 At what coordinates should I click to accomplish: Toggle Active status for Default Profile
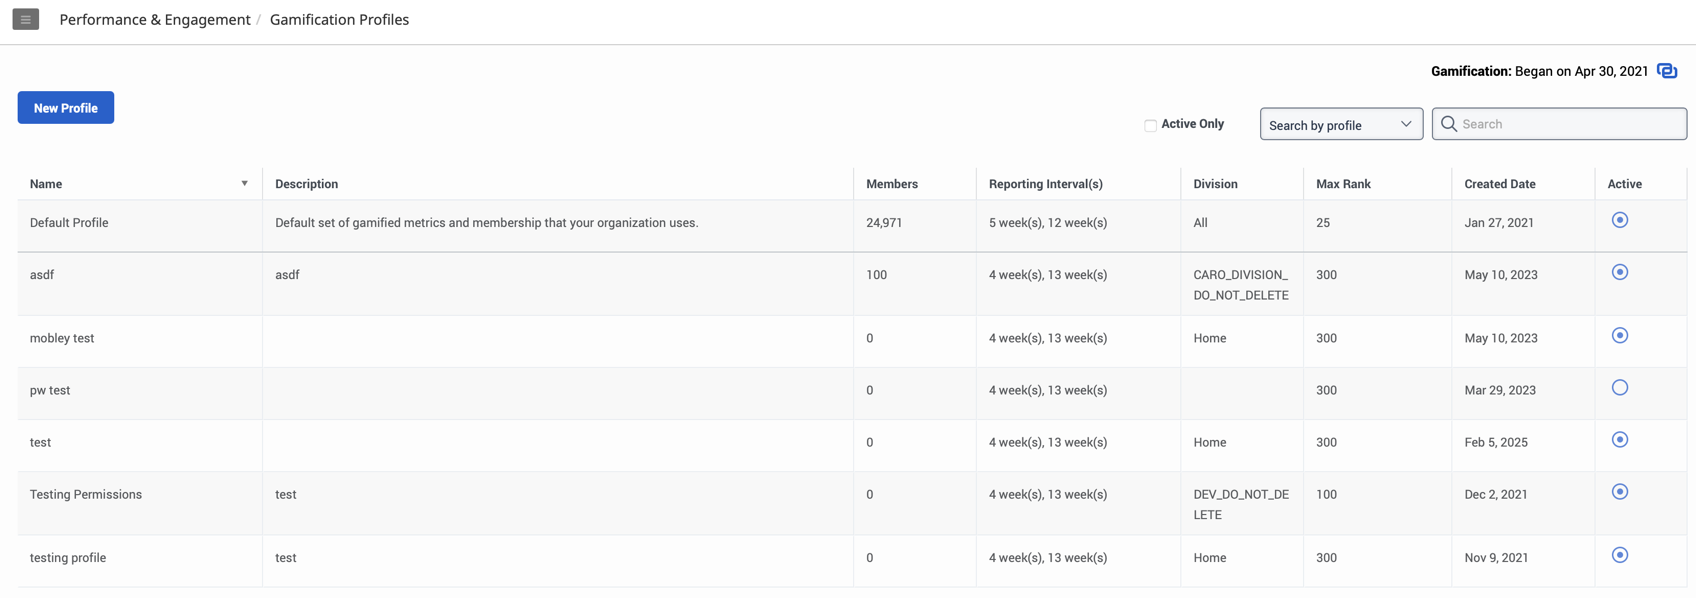1619,220
